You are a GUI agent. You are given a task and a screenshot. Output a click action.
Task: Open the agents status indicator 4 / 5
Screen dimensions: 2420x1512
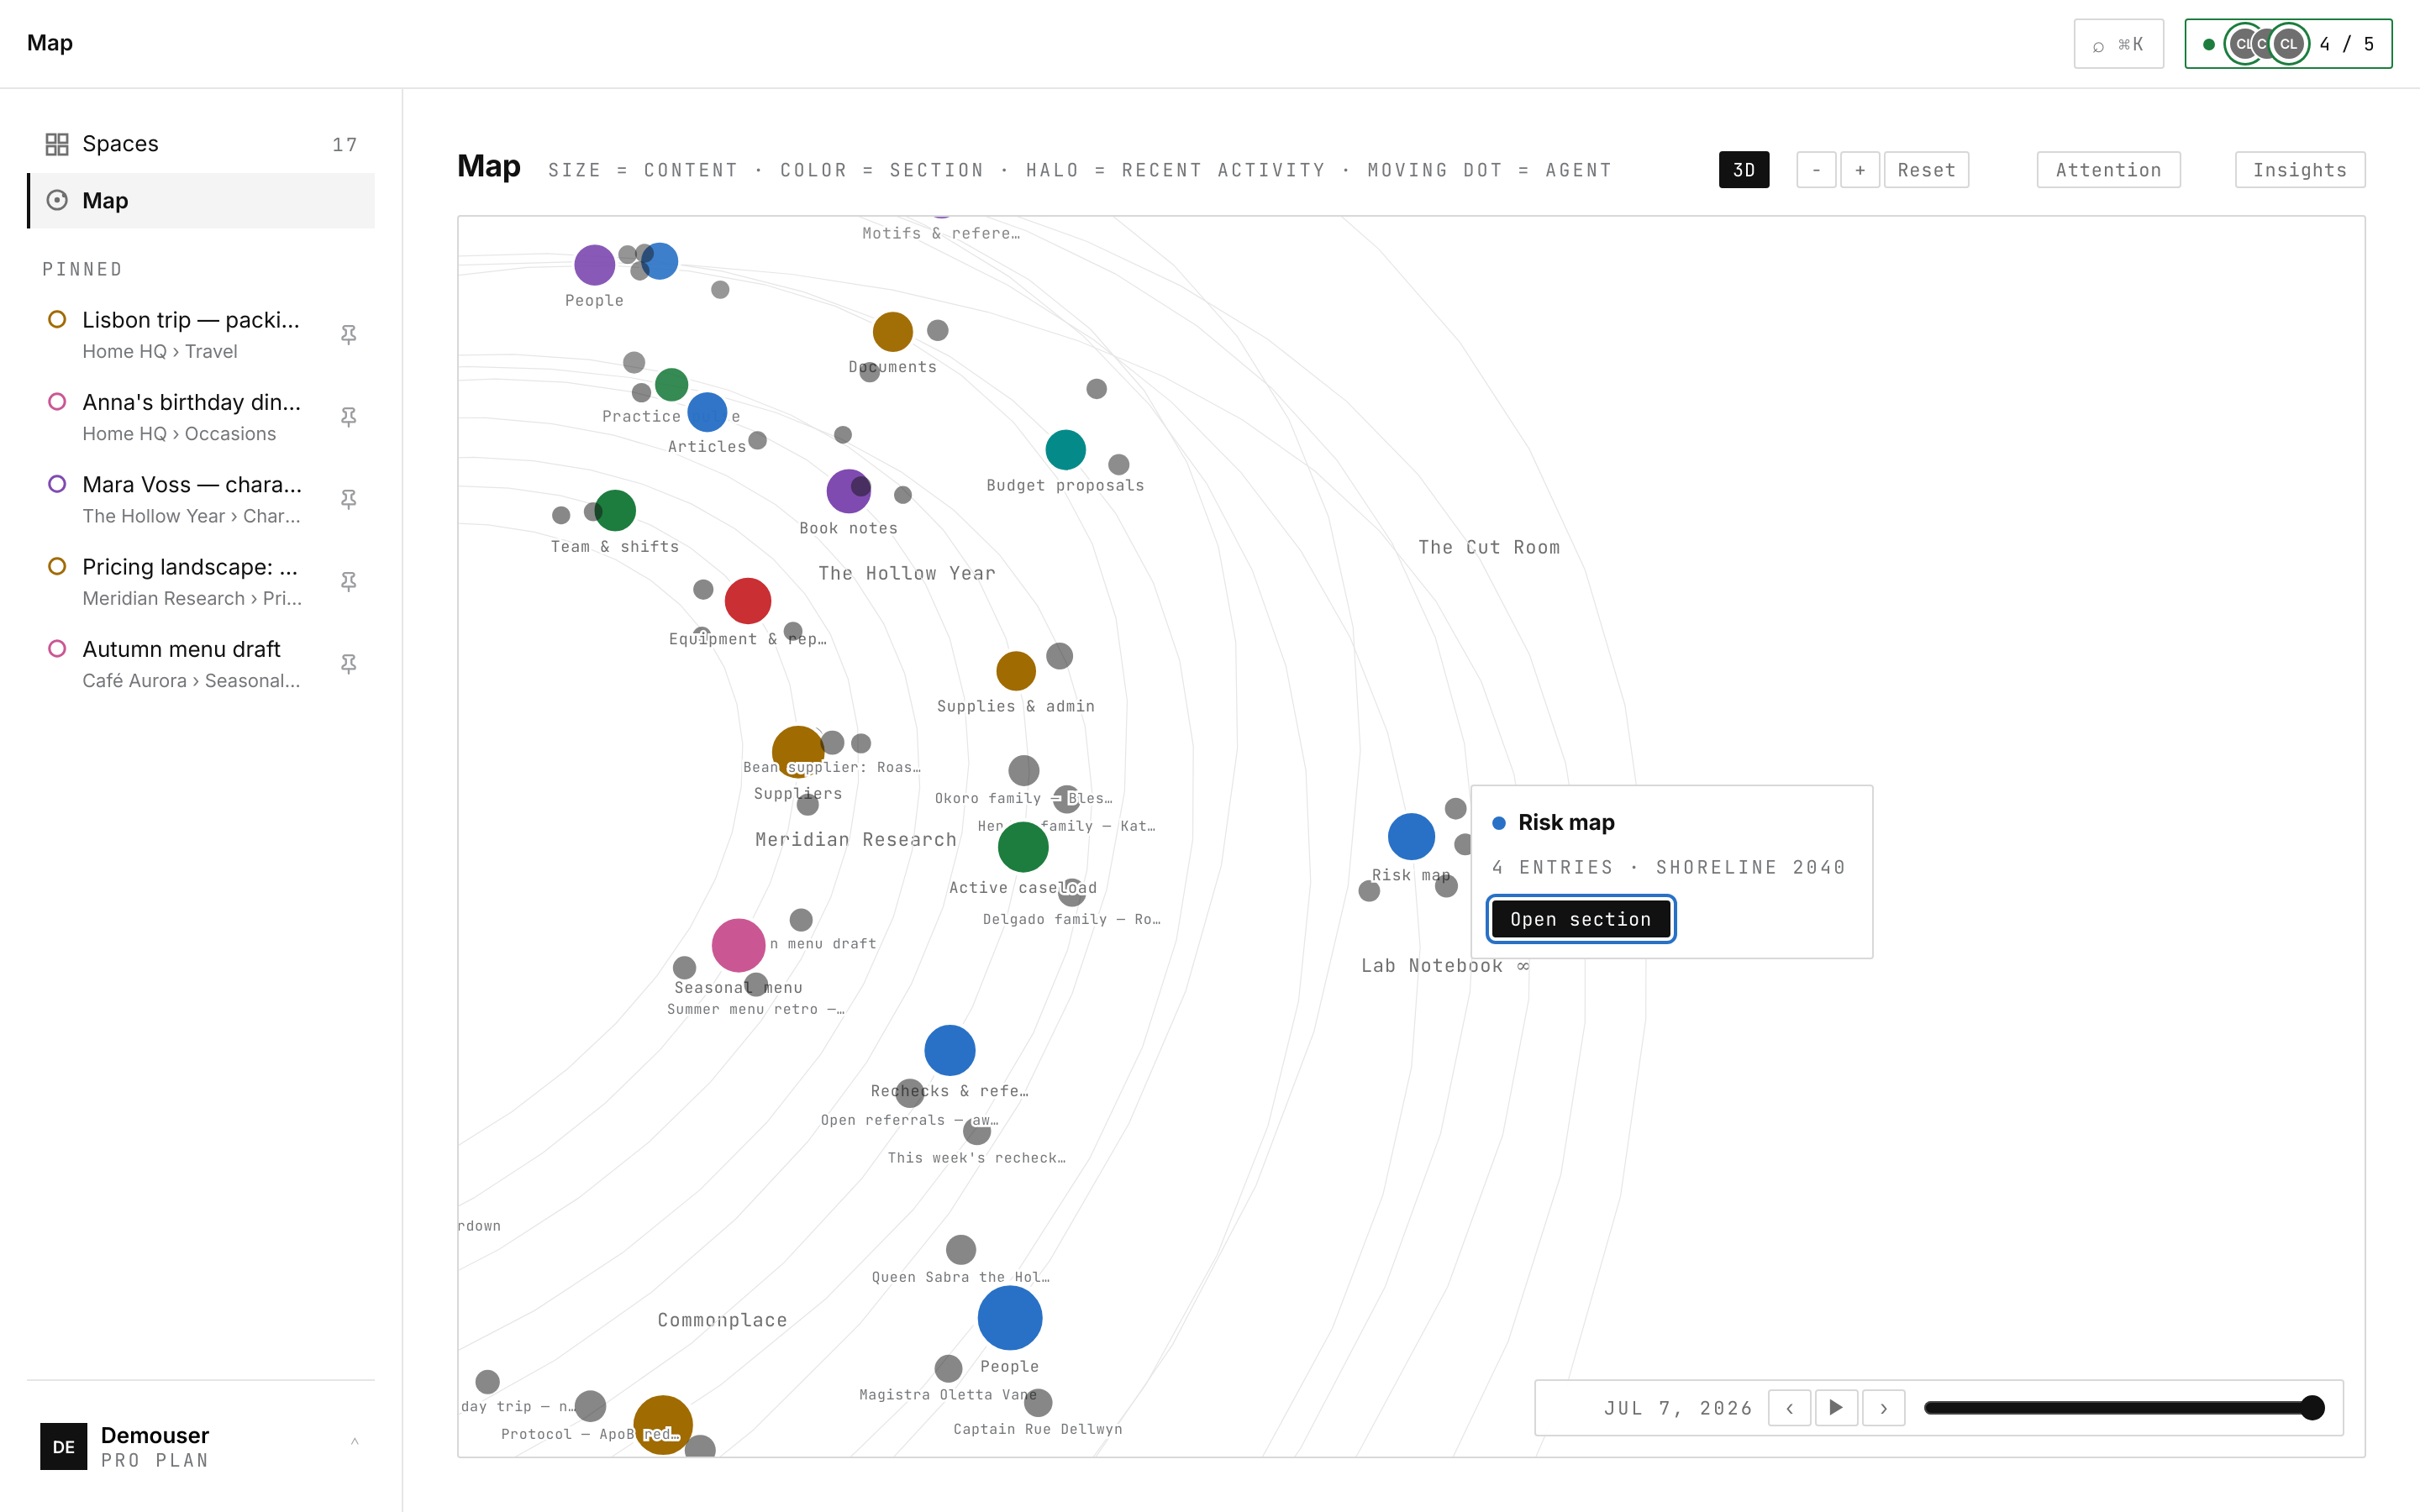pos(2288,44)
